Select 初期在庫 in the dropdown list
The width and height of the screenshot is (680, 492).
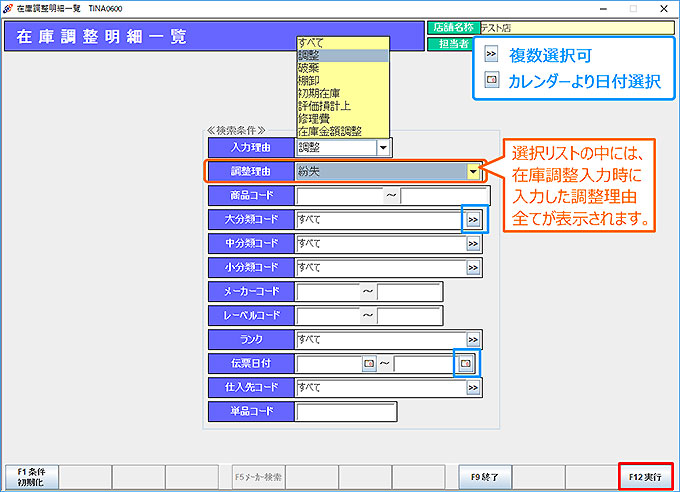coord(343,93)
